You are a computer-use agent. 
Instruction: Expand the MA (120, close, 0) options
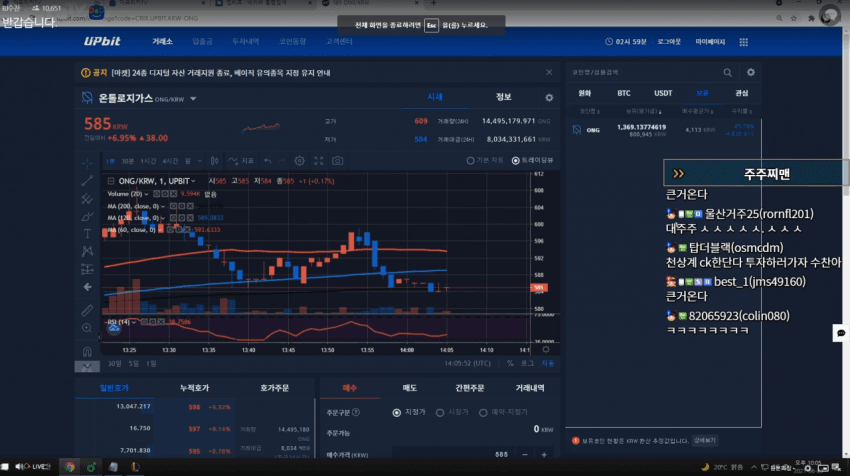pyautogui.click(x=163, y=218)
